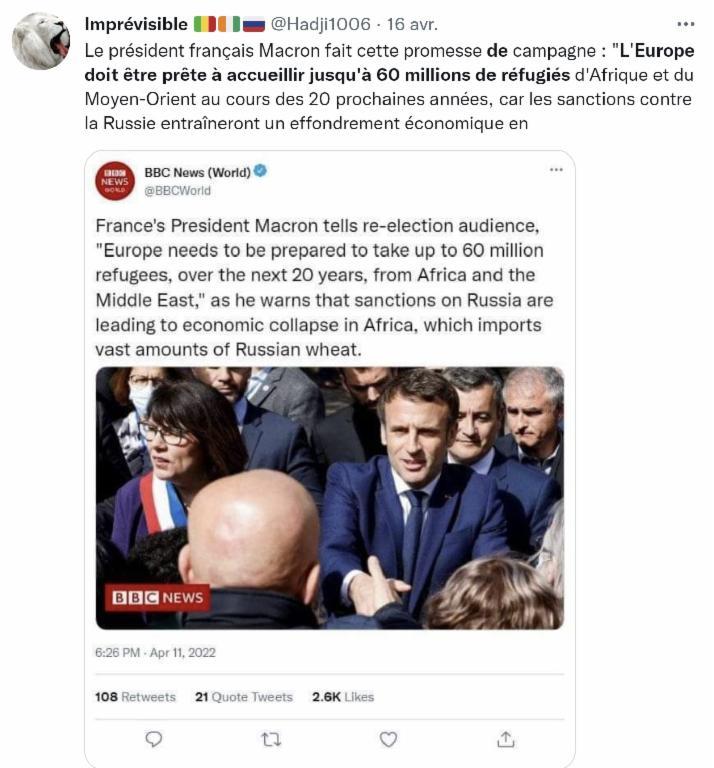Open the Imprévisible display name

click(x=136, y=24)
